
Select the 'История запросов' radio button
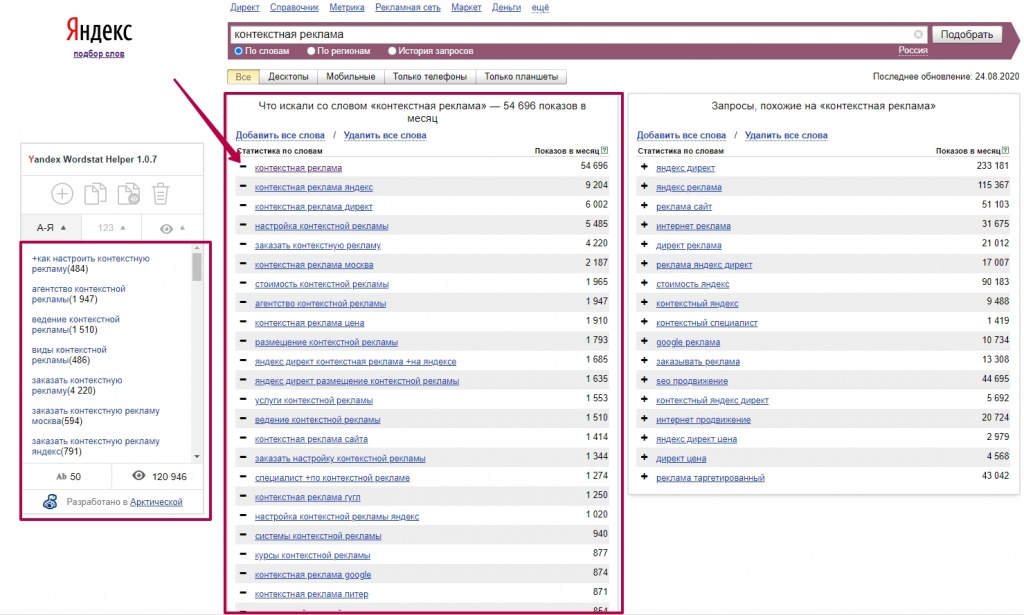click(391, 51)
